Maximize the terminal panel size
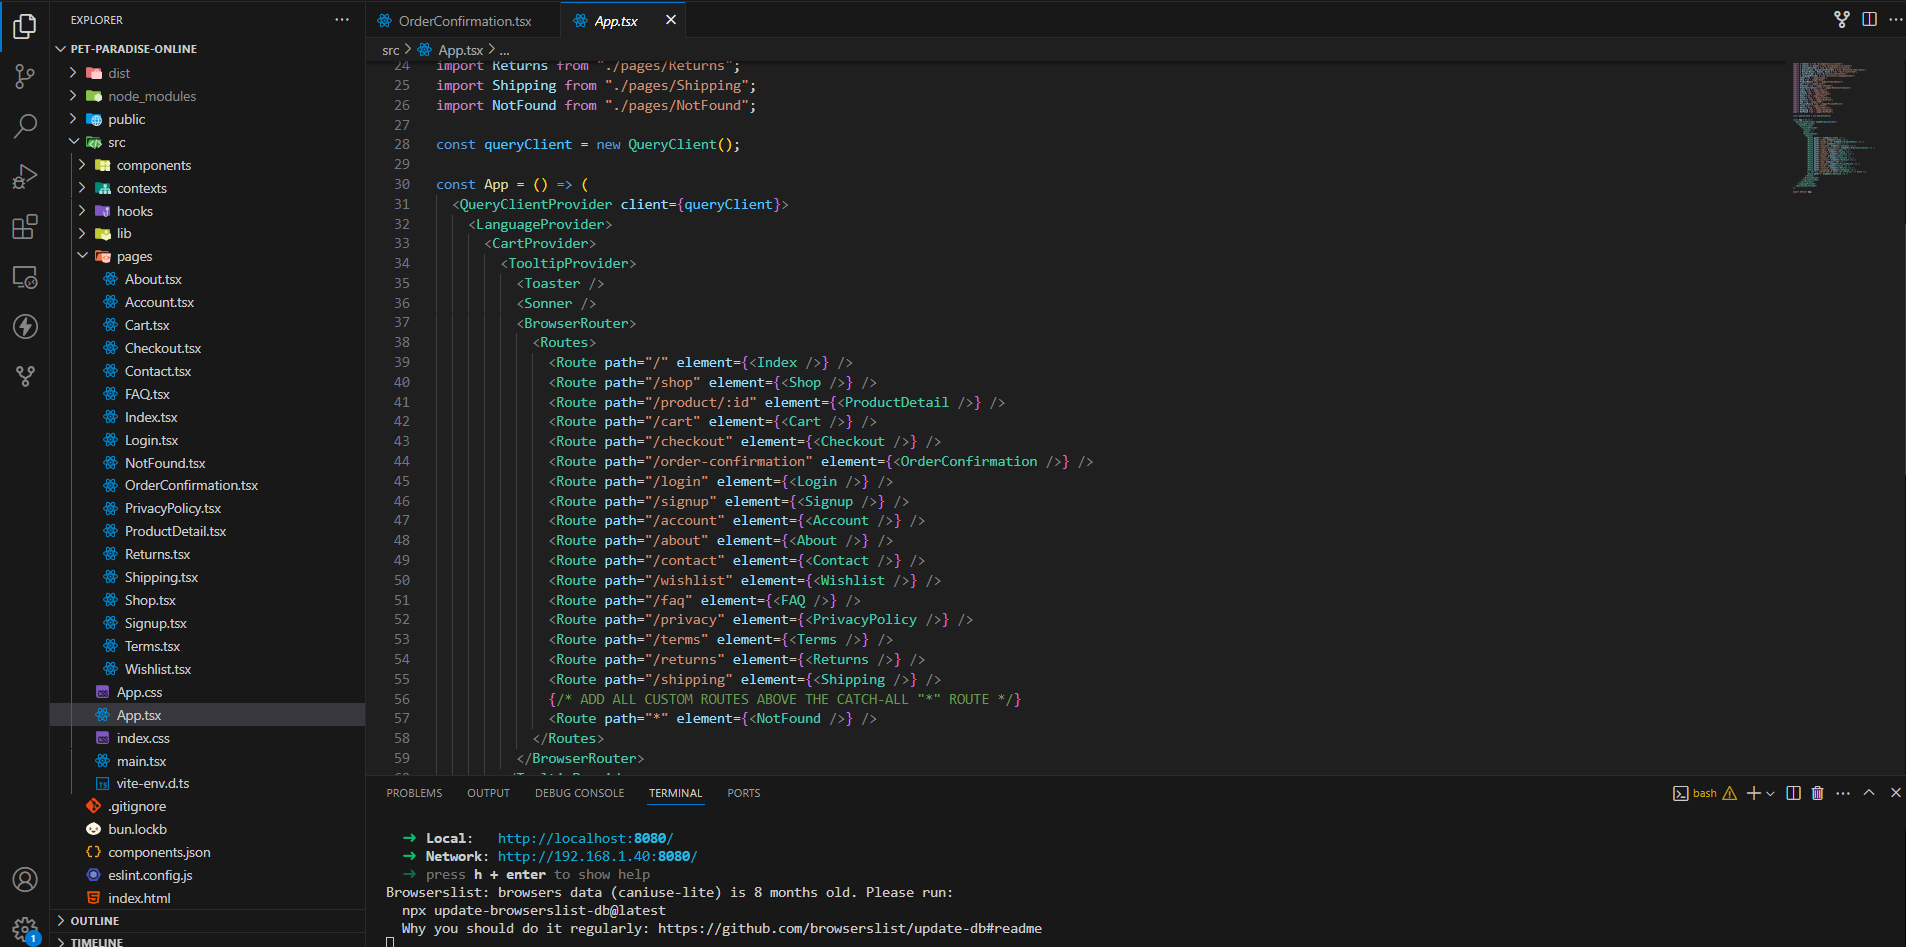 tap(1869, 793)
